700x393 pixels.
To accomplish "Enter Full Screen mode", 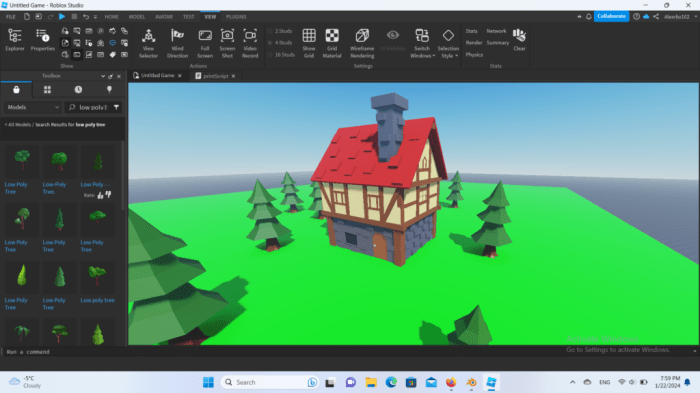I will coord(205,43).
